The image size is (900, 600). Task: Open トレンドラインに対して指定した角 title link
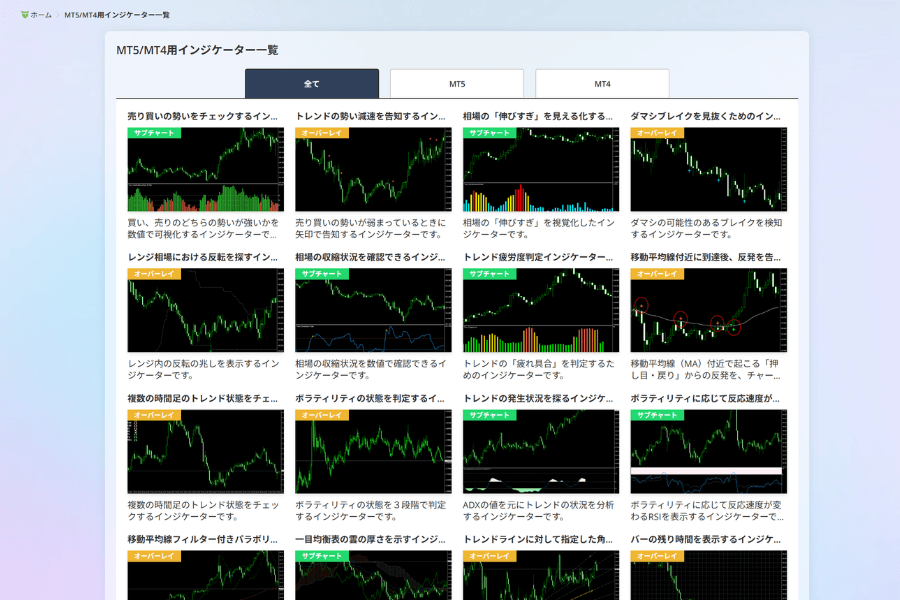point(538,540)
